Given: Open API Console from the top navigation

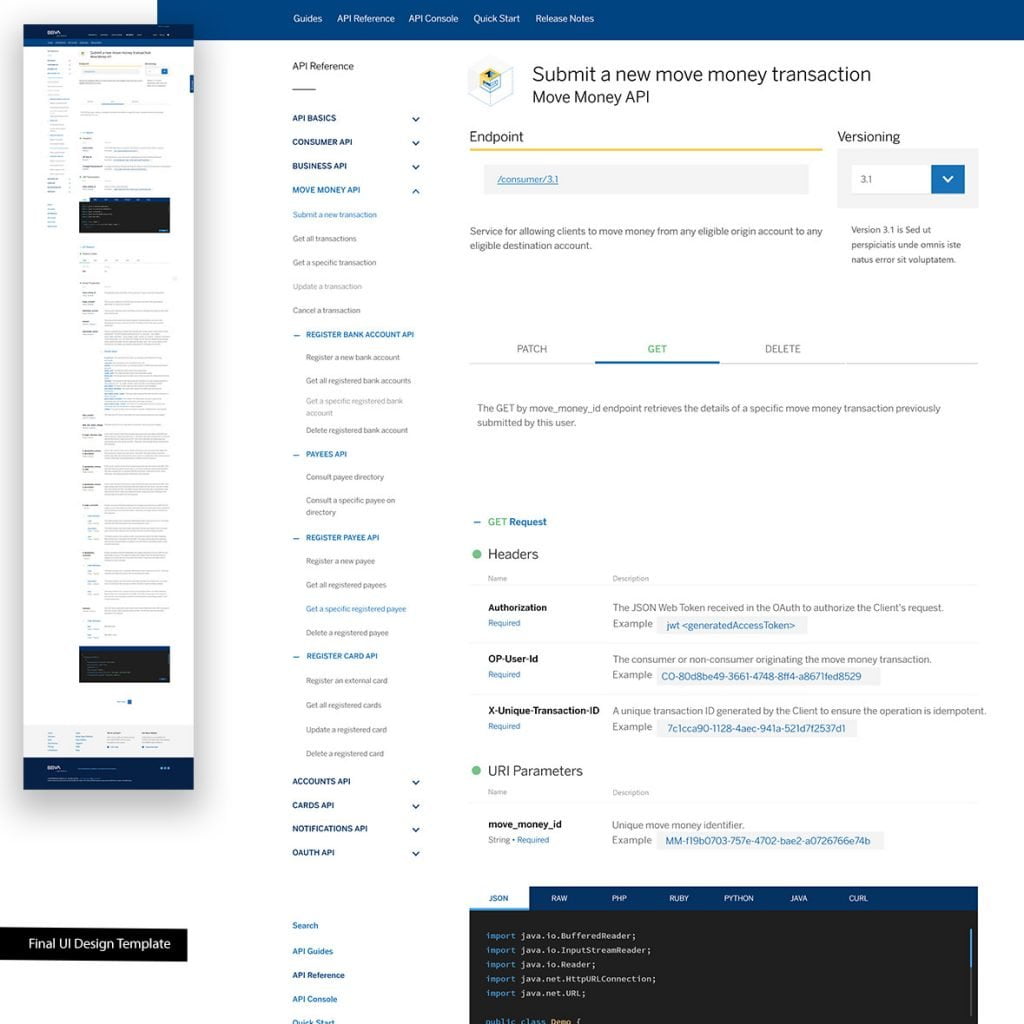Looking at the screenshot, I should 431,18.
